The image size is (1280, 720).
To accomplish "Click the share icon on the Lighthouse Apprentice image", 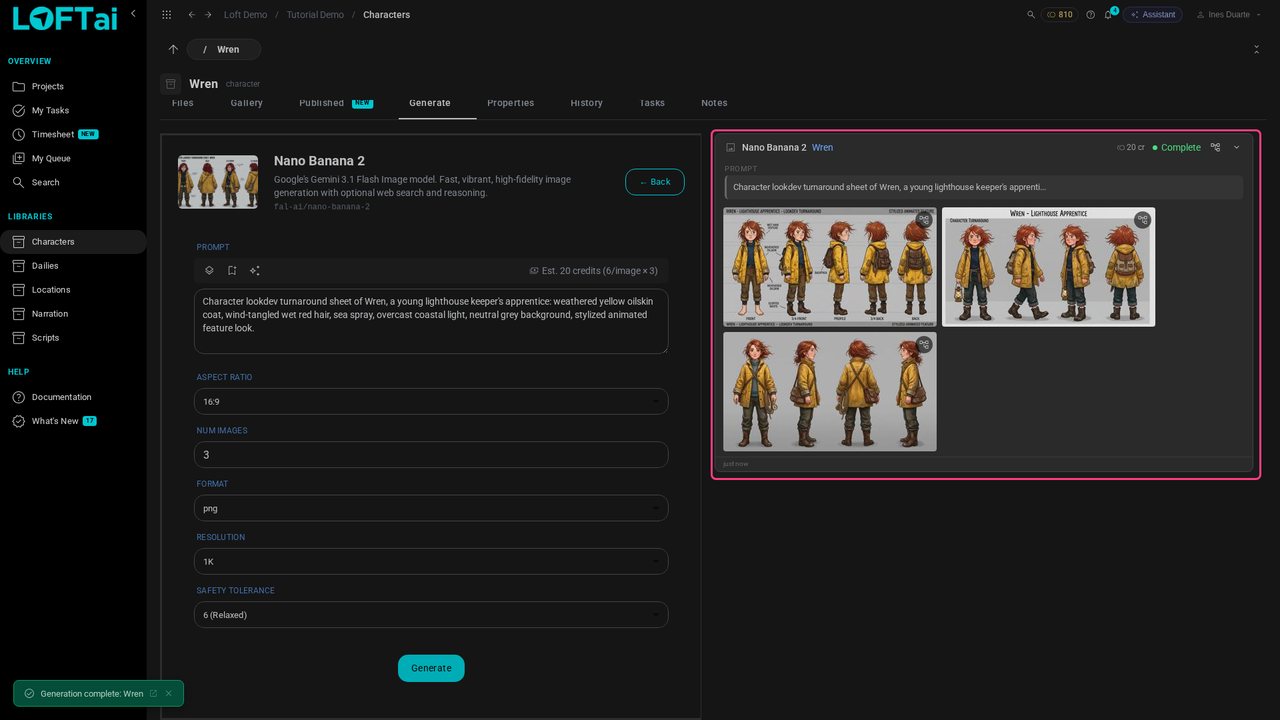I will [x=1142, y=220].
